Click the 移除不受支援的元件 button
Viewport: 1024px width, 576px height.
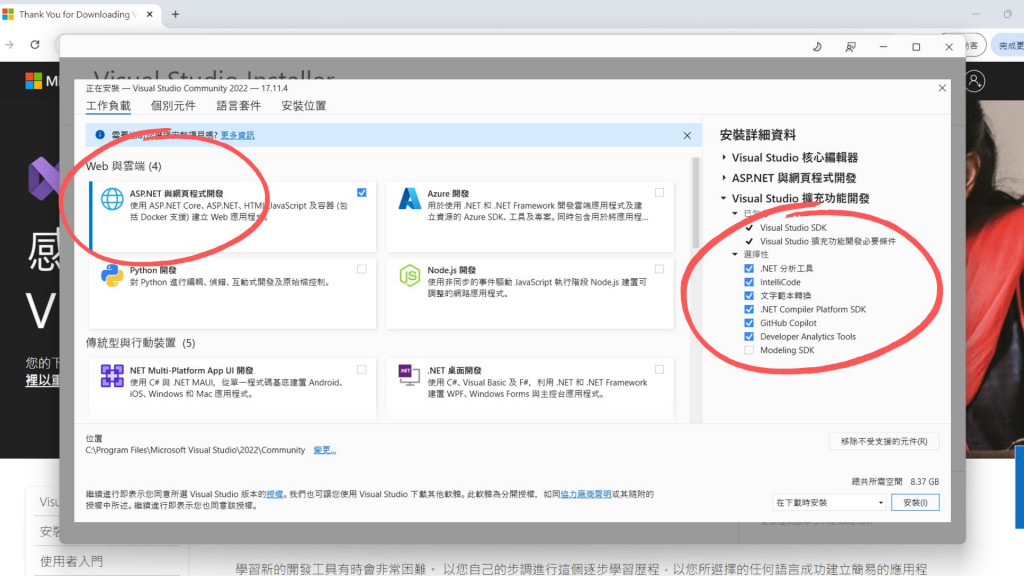[x=884, y=441]
